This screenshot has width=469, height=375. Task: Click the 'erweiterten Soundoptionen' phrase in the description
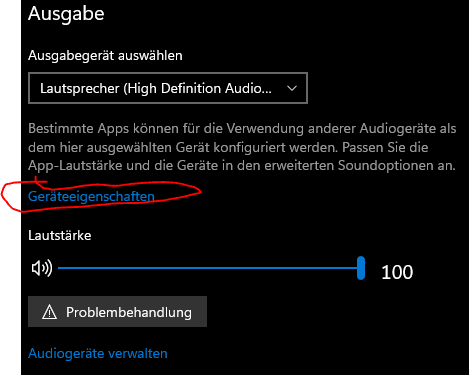tap(353, 165)
